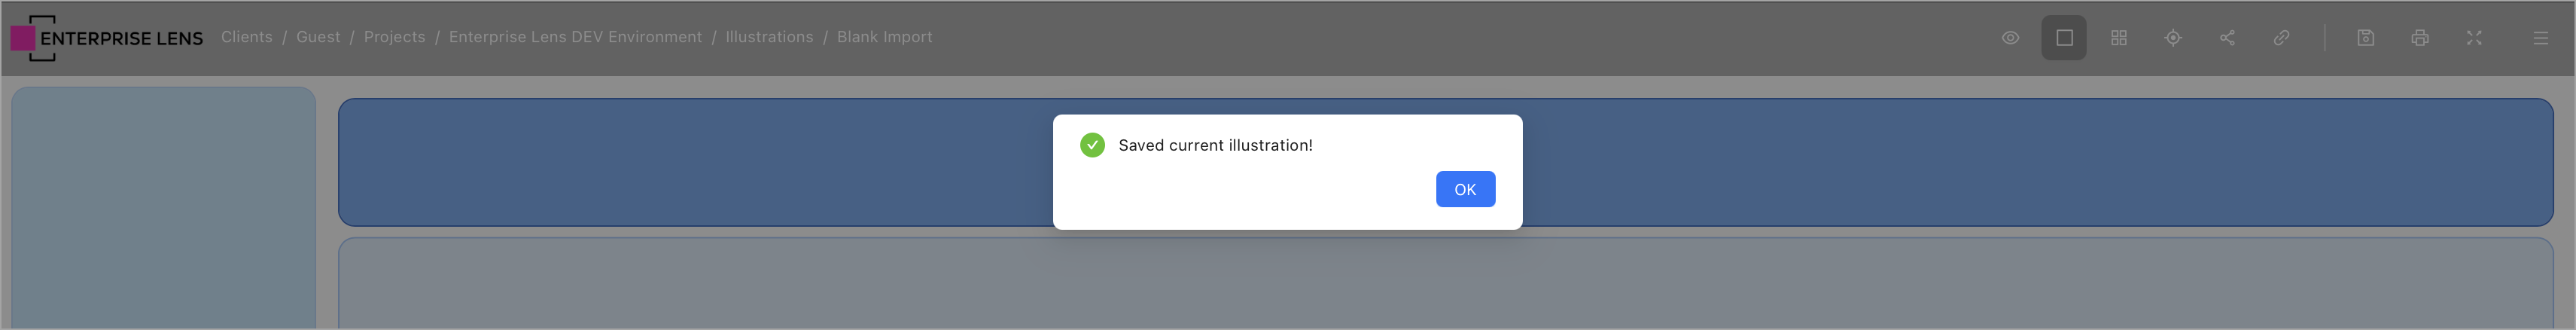The width and height of the screenshot is (2576, 330).
Task: Open Enterprise Lens DEV Environment breadcrumb
Action: (x=575, y=37)
